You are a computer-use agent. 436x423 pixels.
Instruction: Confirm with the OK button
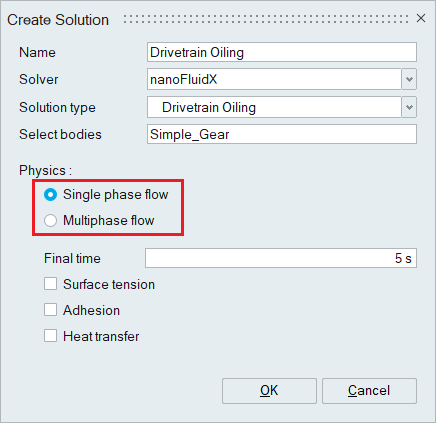point(269,391)
